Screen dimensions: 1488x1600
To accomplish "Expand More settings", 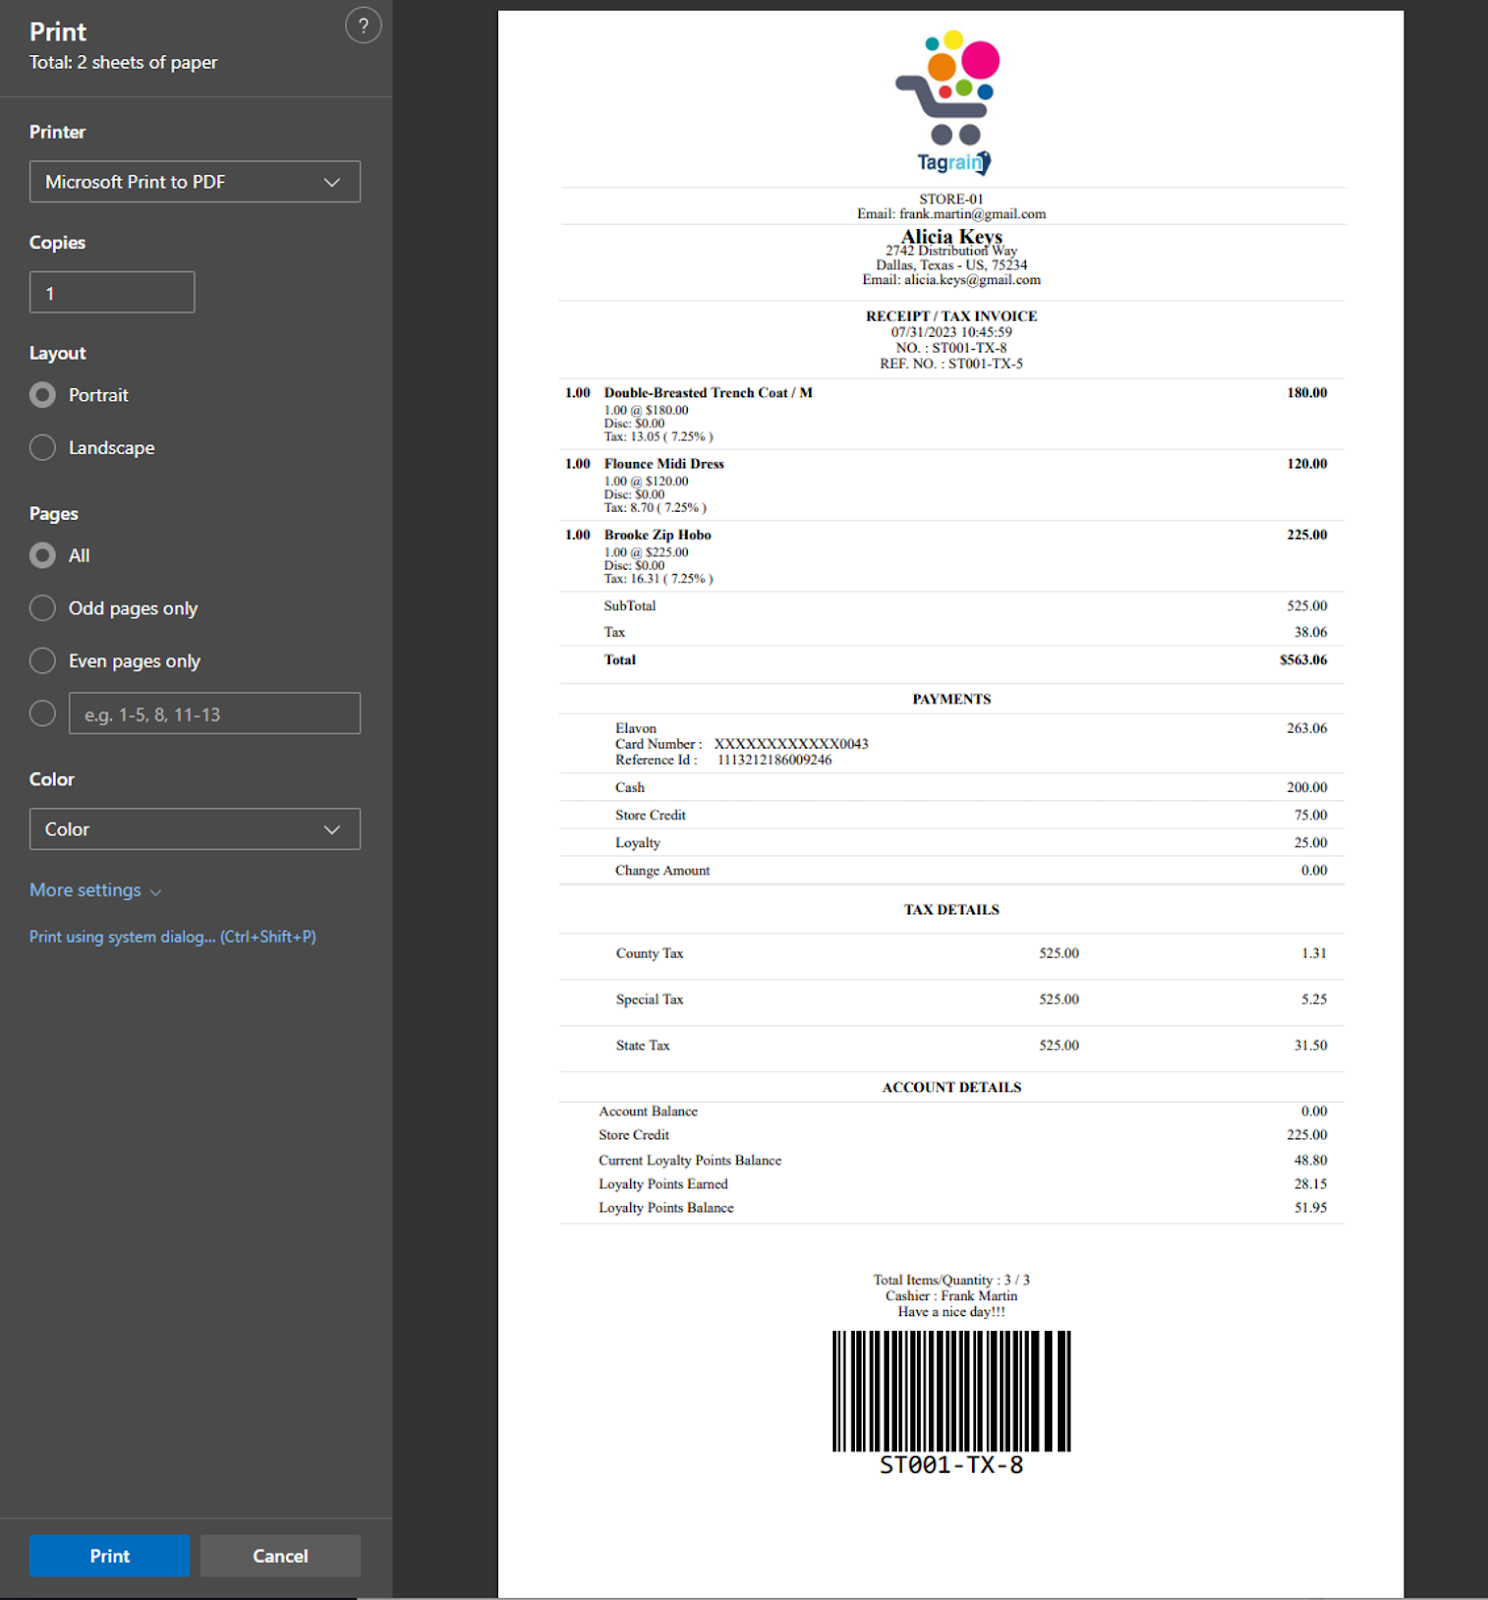I will [95, 890].
